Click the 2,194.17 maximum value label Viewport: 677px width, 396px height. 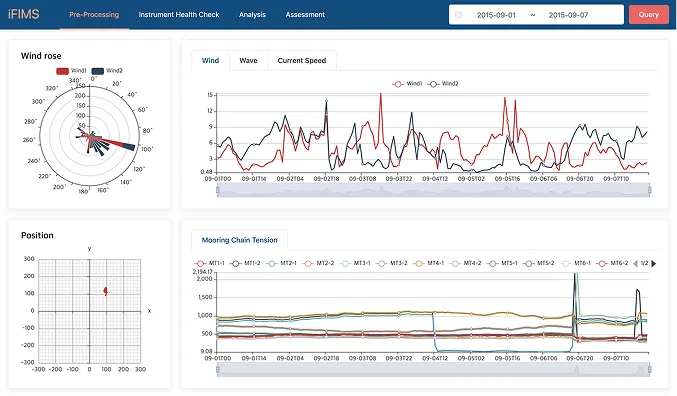pyautogui.click(x=202, y=272)
